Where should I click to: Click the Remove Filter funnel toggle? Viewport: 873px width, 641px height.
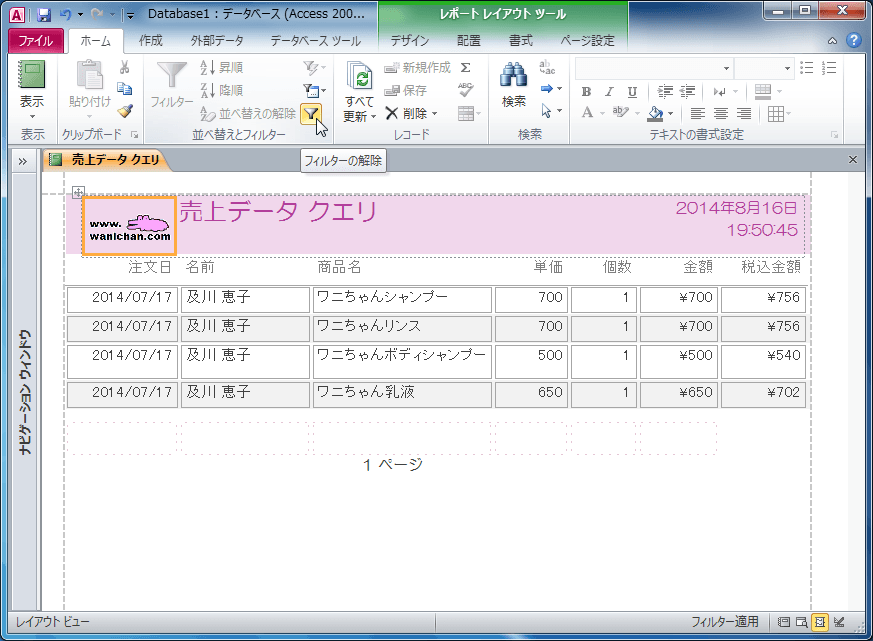311,114
